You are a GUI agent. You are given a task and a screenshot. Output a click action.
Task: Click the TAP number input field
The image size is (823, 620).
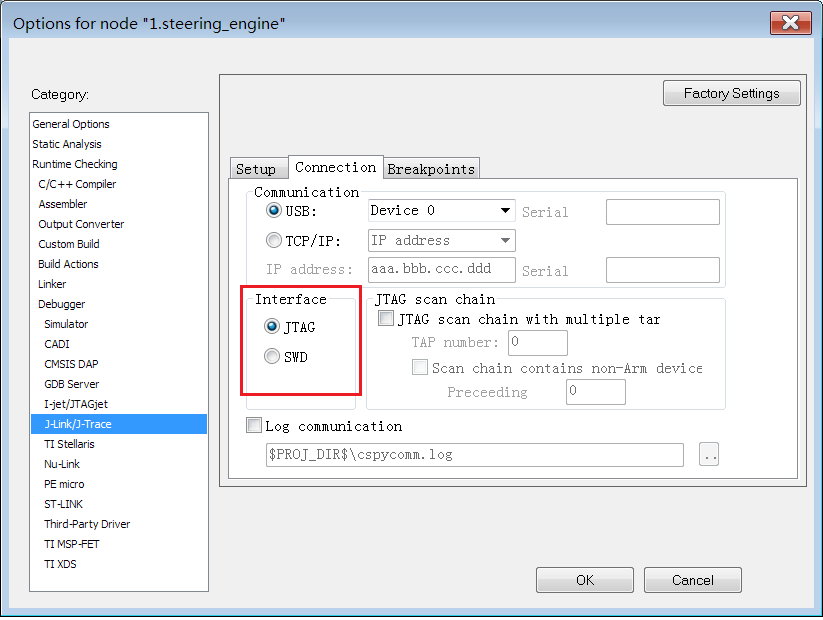pyautogui.click(x=537, y=342)
